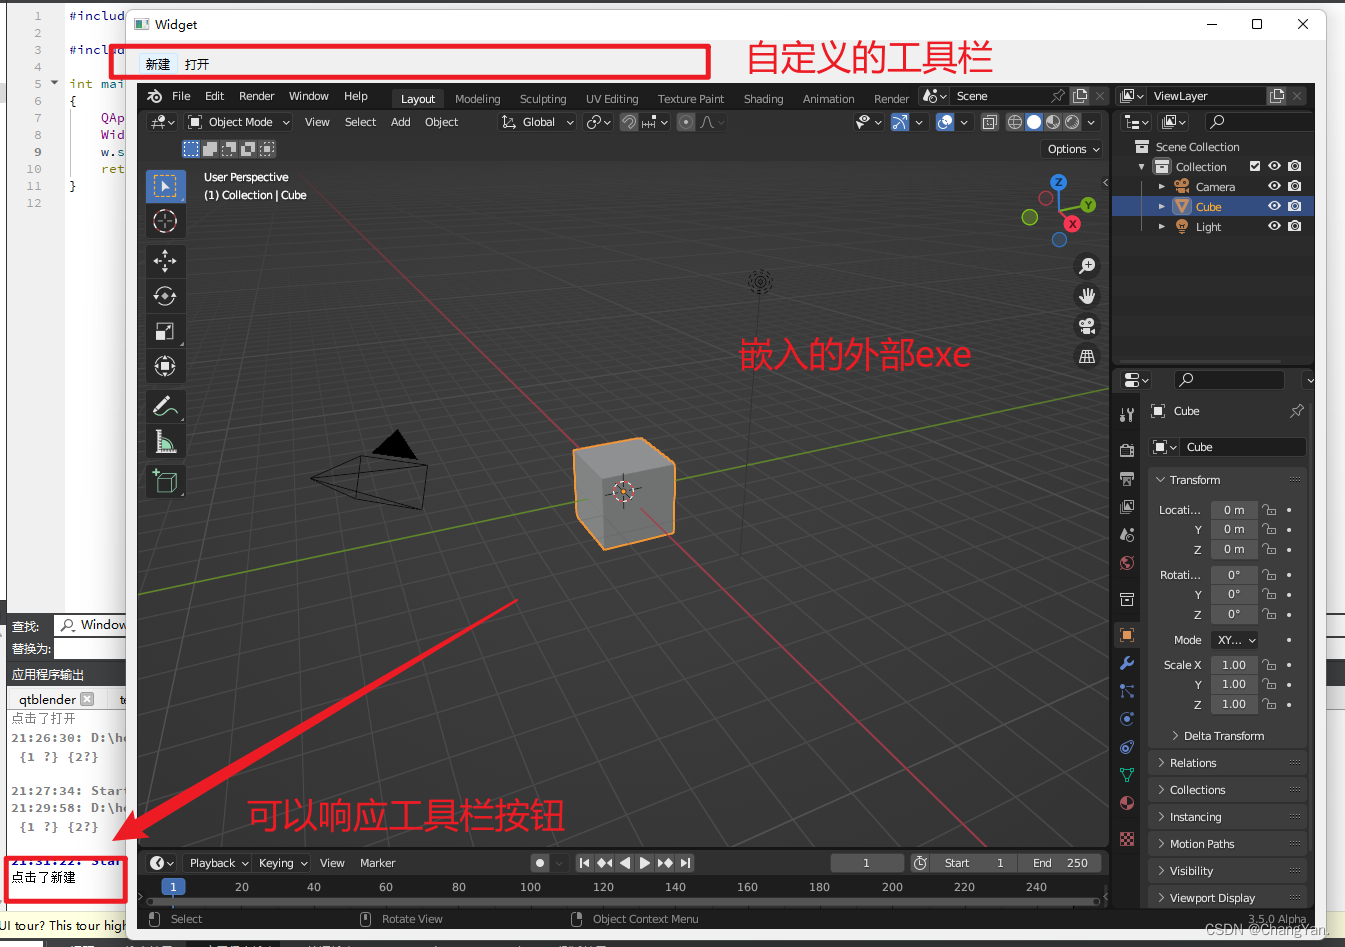Toggle Scale X lock icon
1345x947 pixels.
pos(1269,665)
